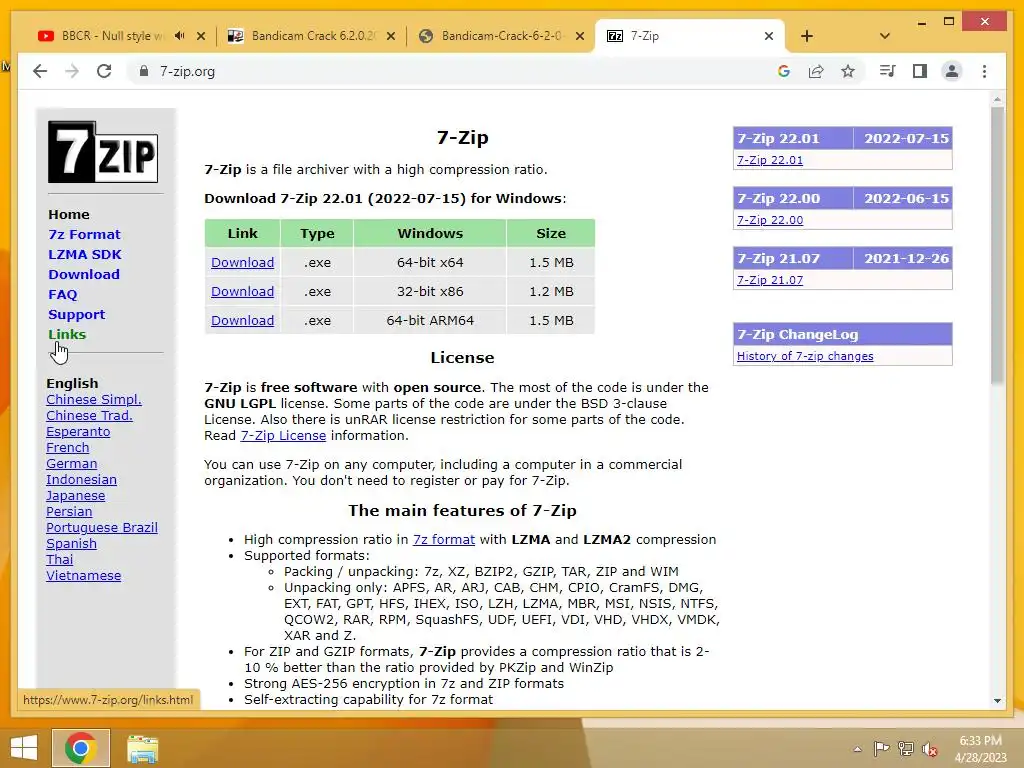This screenshot has width=1024, height=768.
Task: Click the muted volume tray icon
Action: (929, 749)
